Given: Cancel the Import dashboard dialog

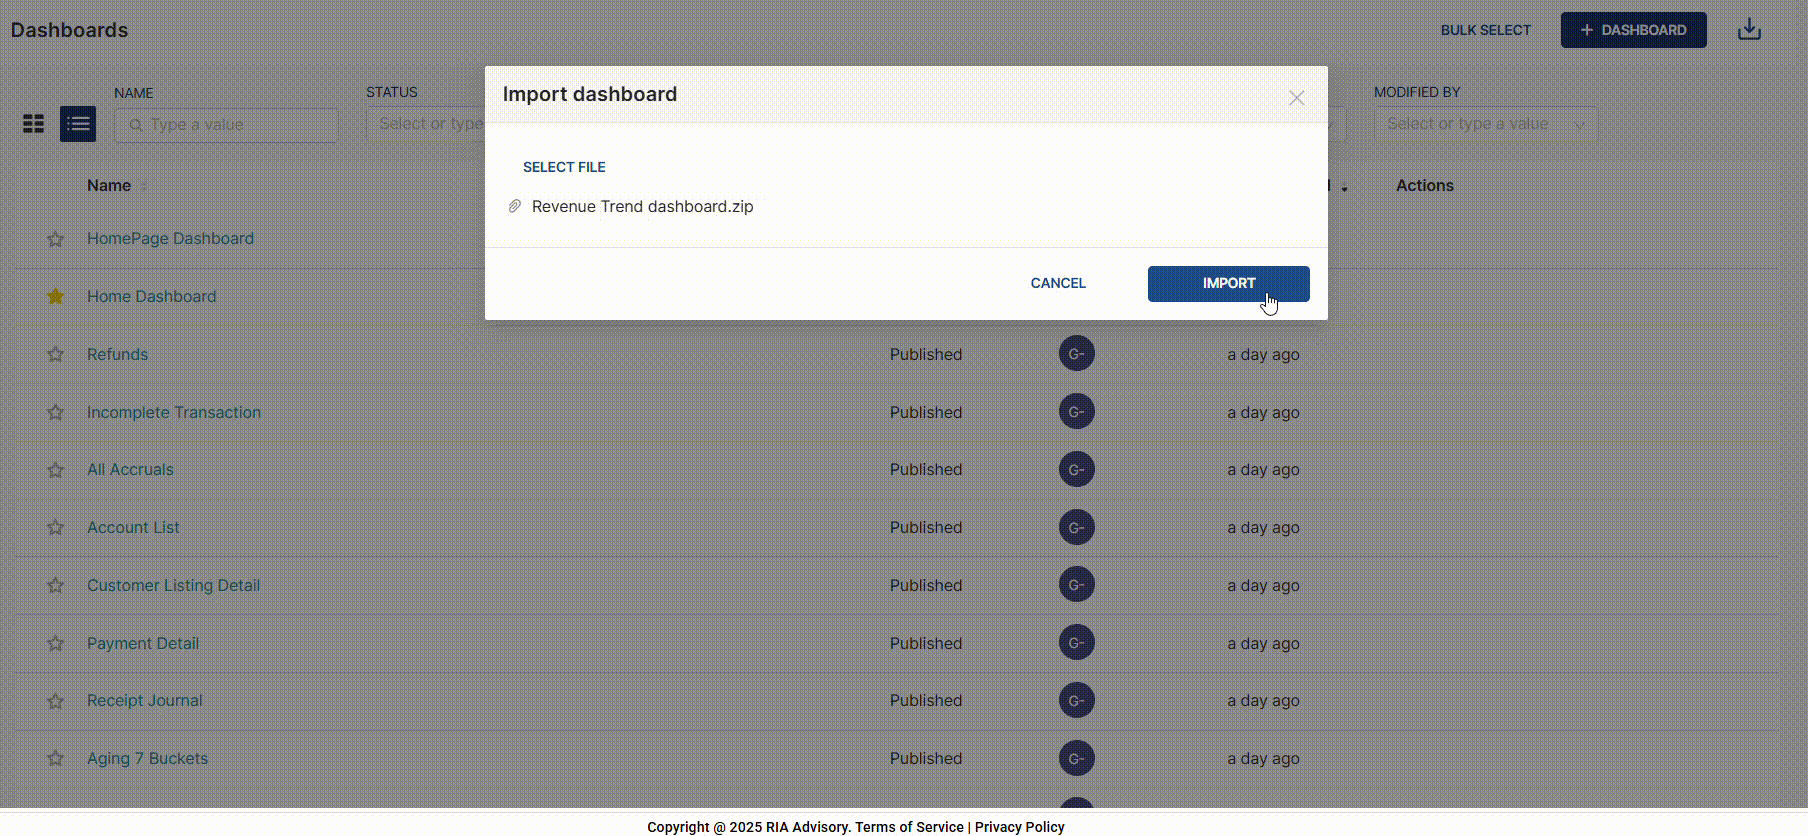Looking at the screenshot, I should pos(1057,283).
